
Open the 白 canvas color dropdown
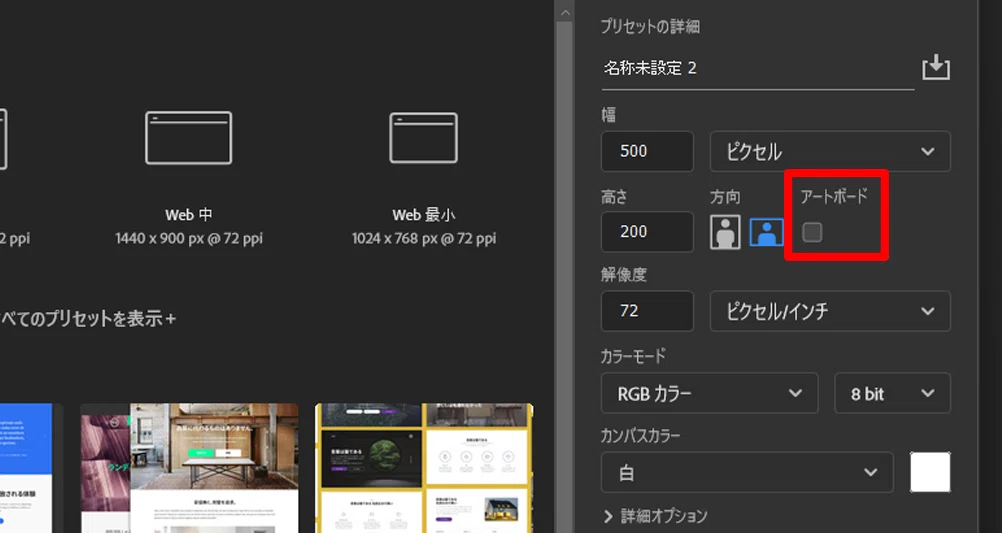(x=747, y=472)
